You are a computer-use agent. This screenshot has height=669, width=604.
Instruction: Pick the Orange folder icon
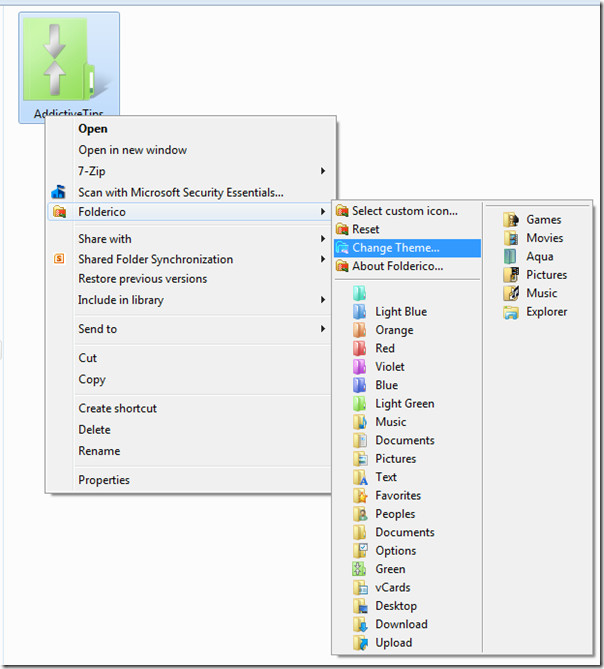360,330
